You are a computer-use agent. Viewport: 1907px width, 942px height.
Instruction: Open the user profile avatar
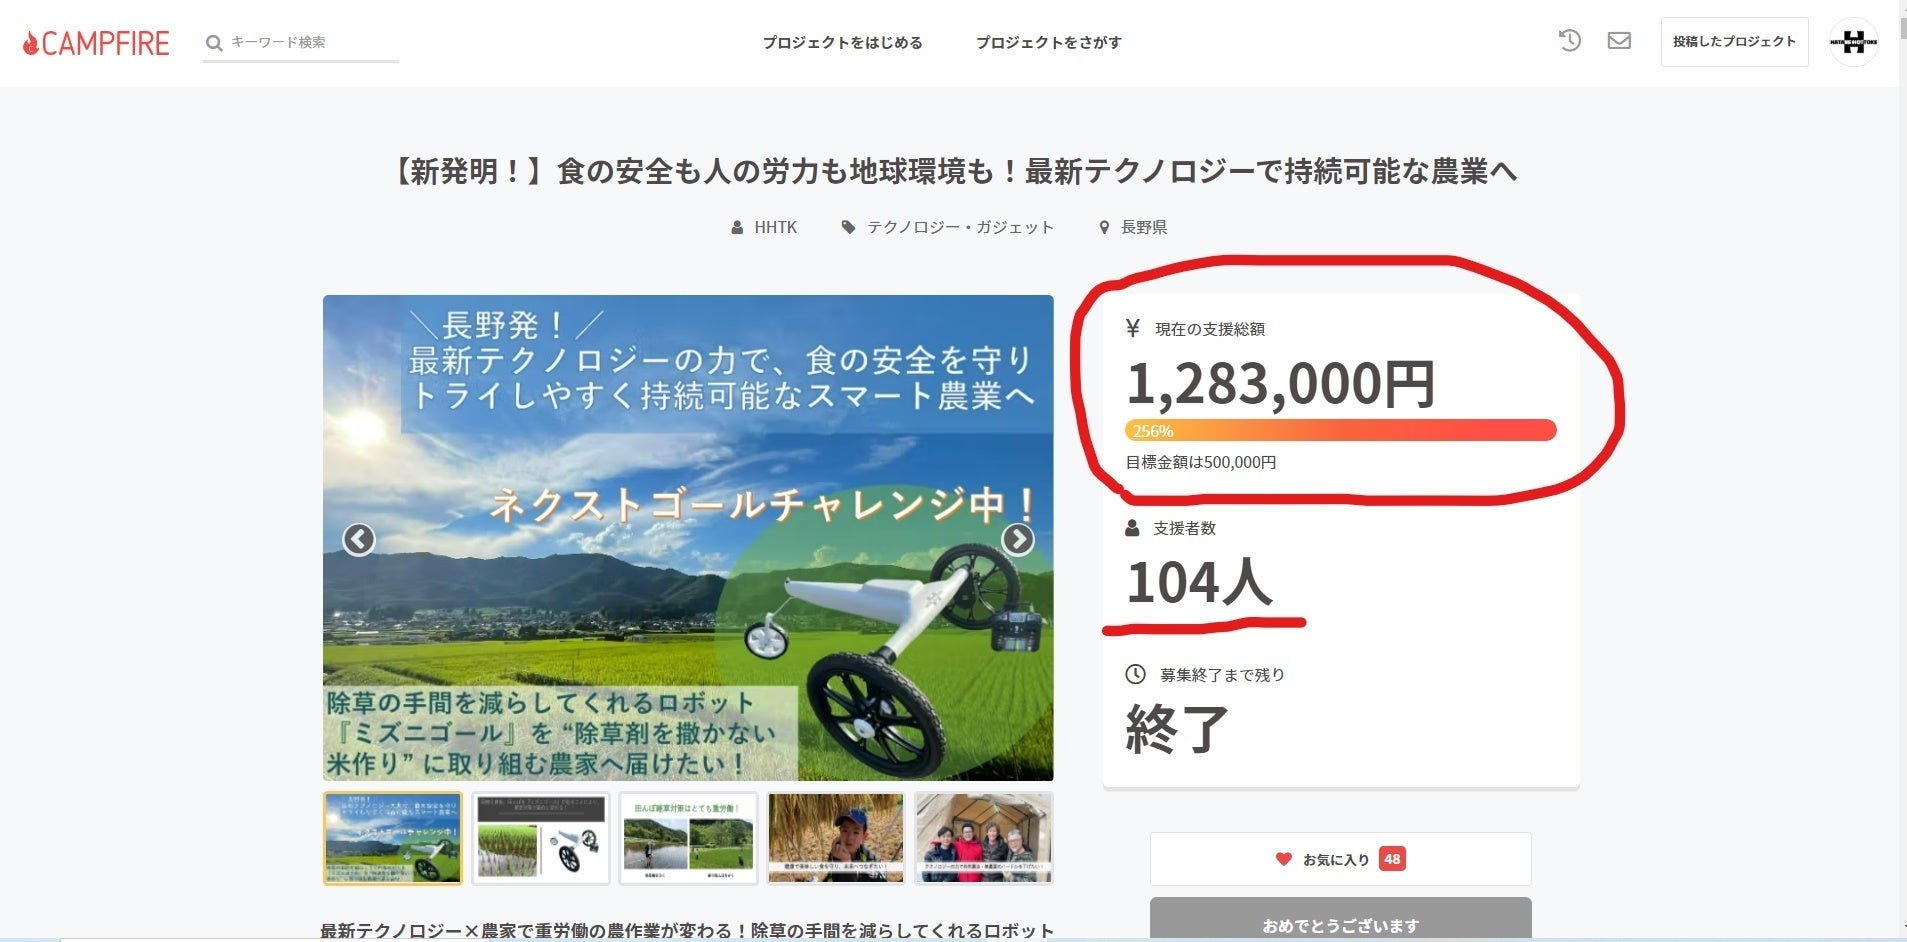1853,42
